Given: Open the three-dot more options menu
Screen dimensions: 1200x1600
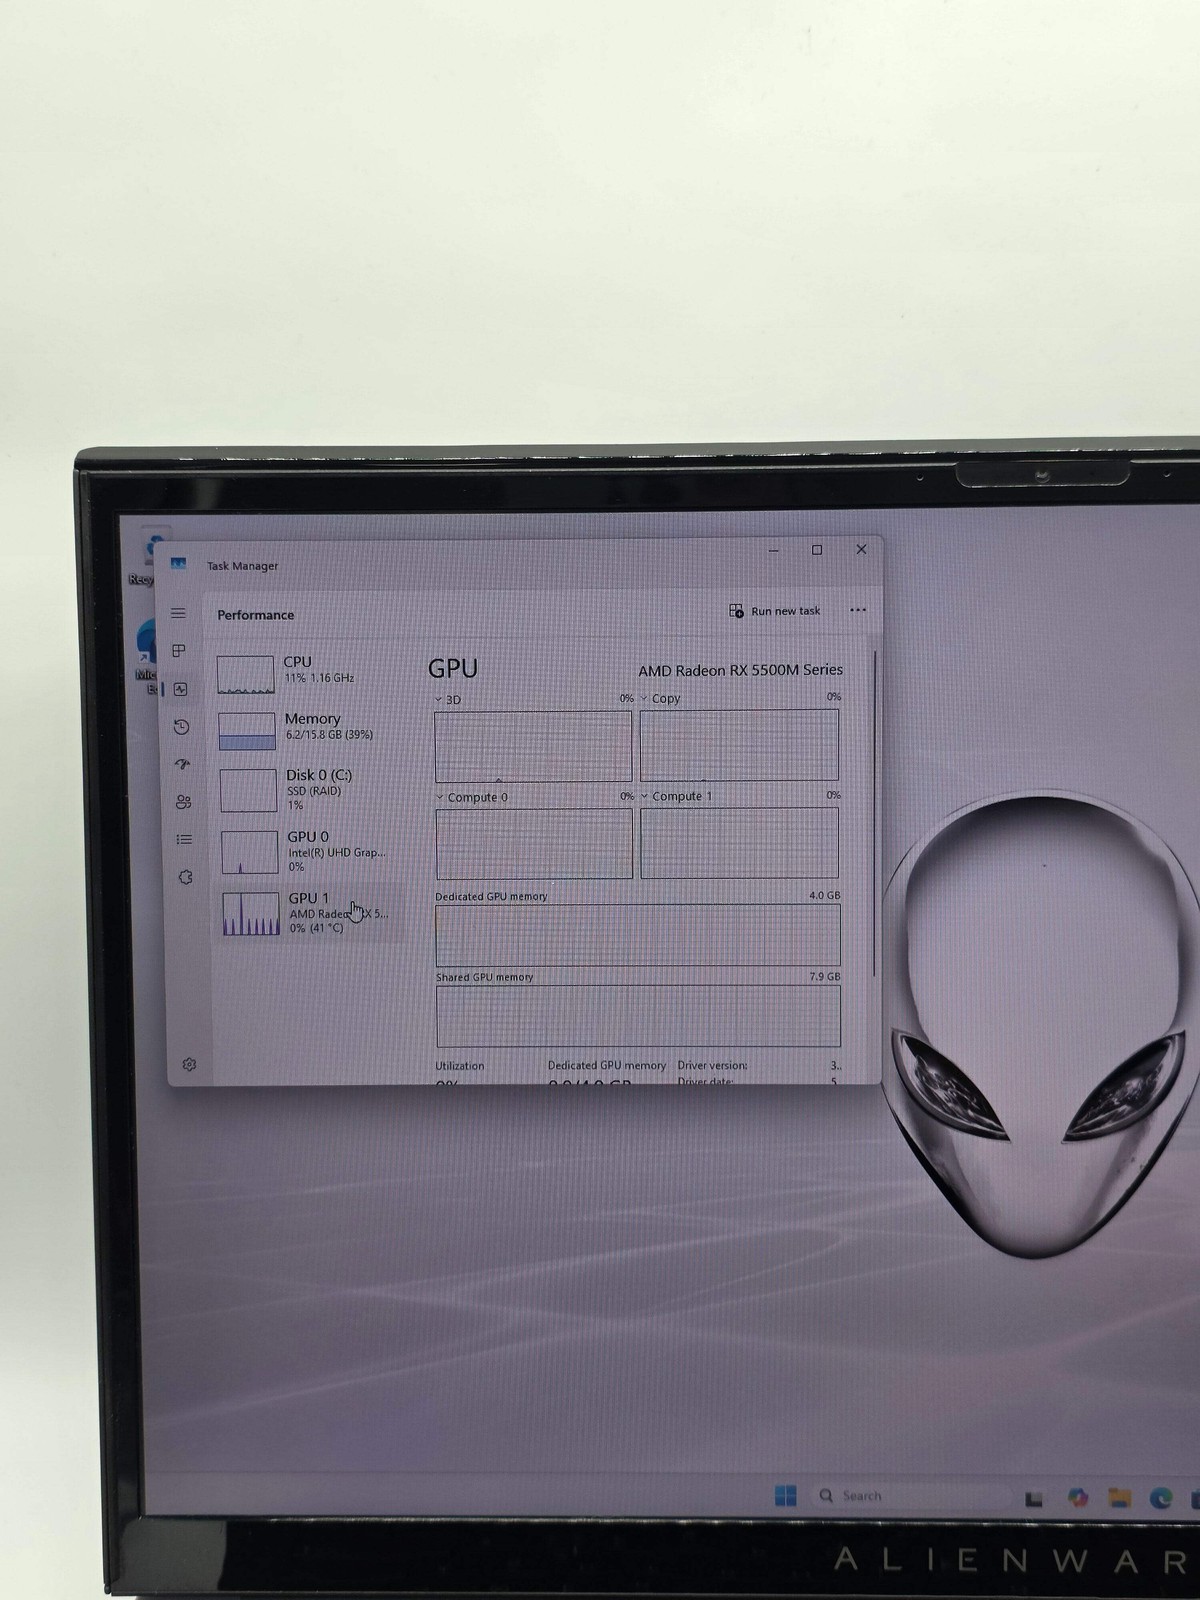Looking at the screenshot, I should coord(858,610).
